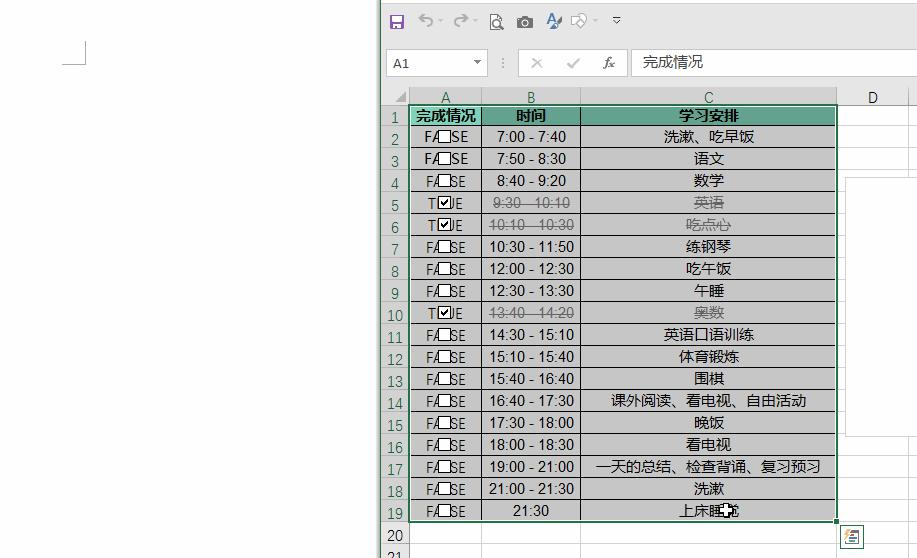Expand the Redo history dropdown arrow
This screenshot has height=558, width=917.
point(475,21)
